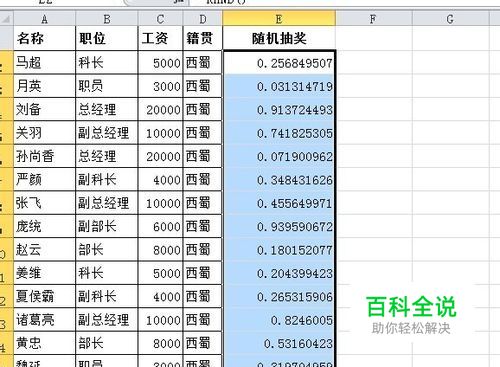Select the name cell 黄忠

pos(45,343)
